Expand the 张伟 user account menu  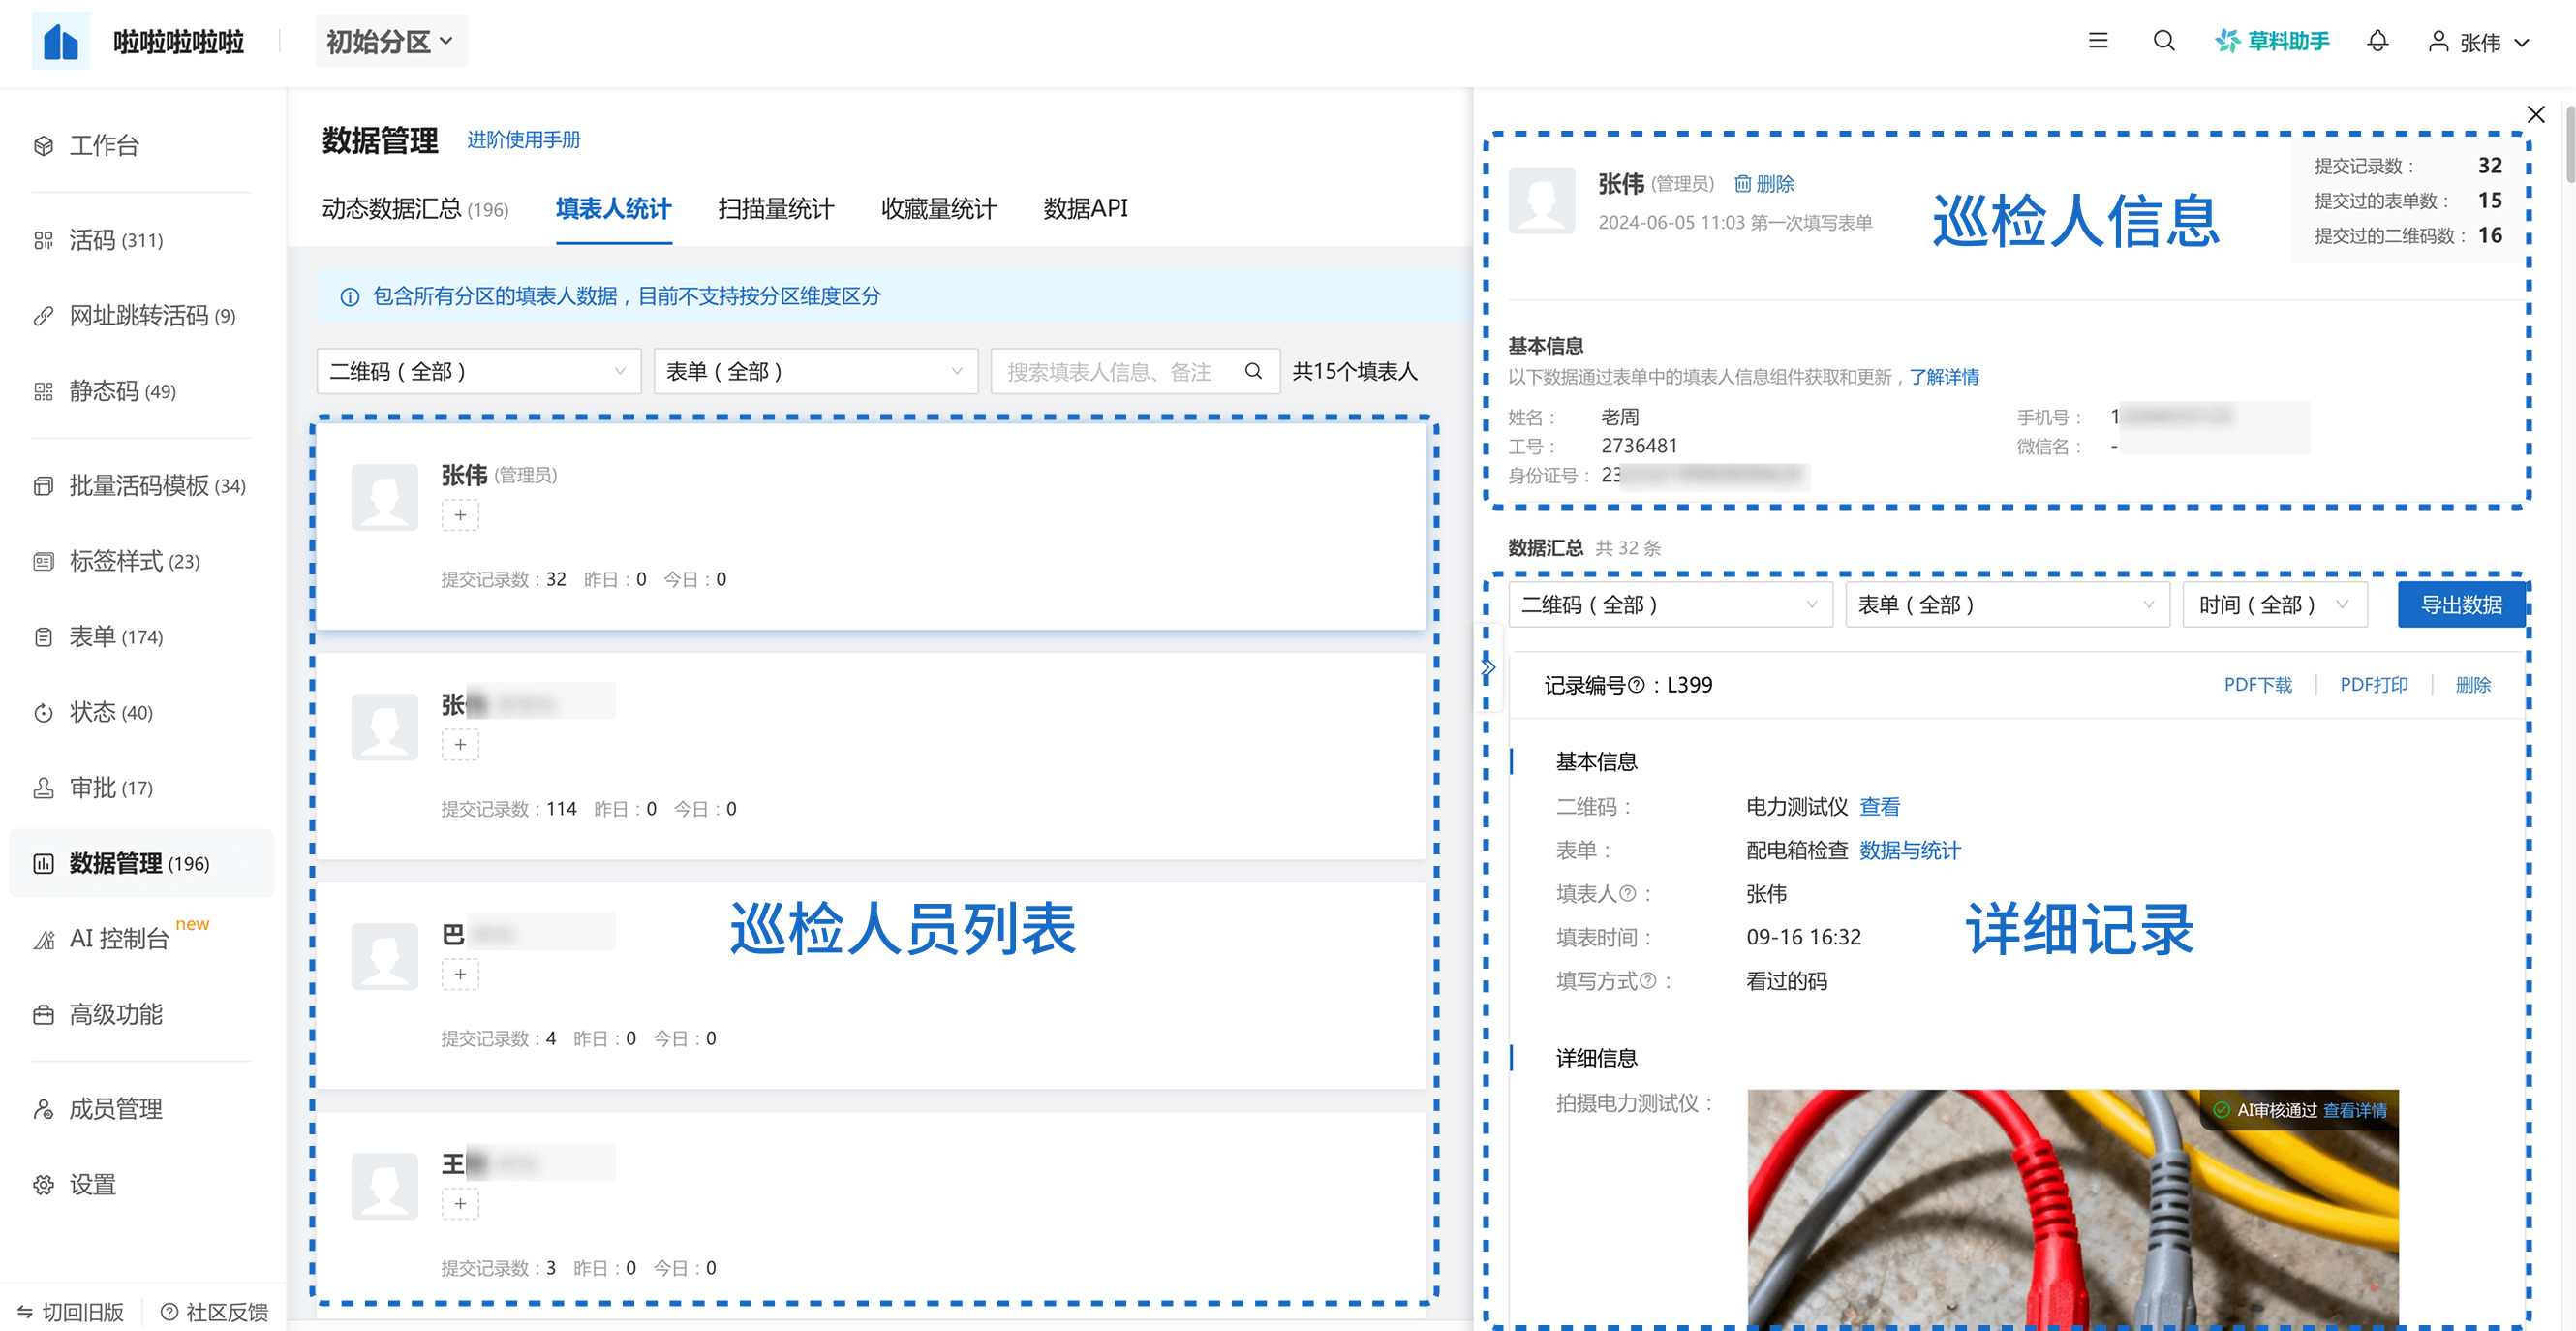[2479, 42]
